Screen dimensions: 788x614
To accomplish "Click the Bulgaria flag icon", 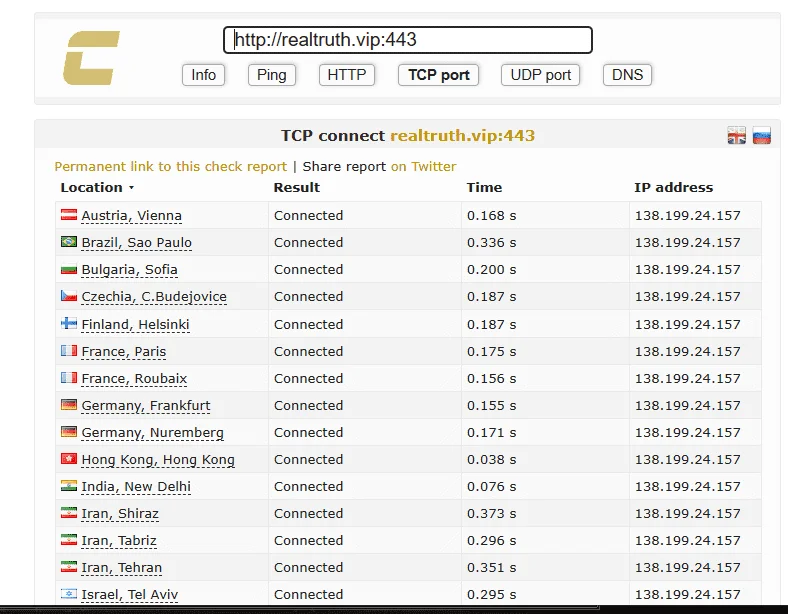I will tap(69, 269).
